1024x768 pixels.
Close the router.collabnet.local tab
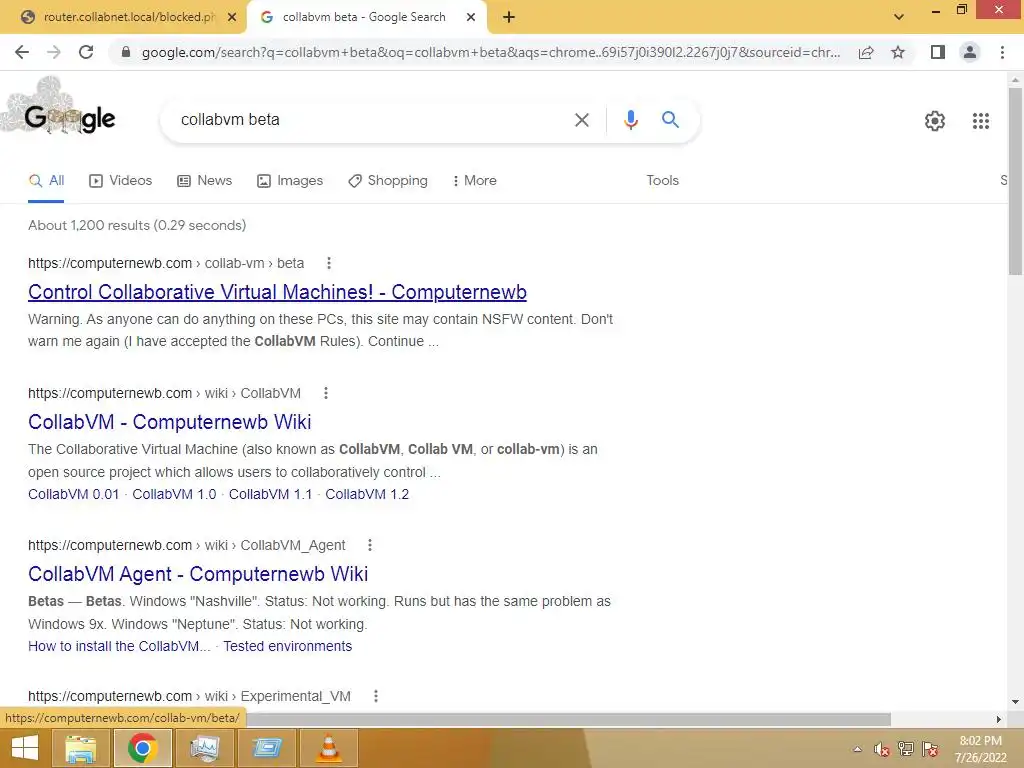point(232,17)
